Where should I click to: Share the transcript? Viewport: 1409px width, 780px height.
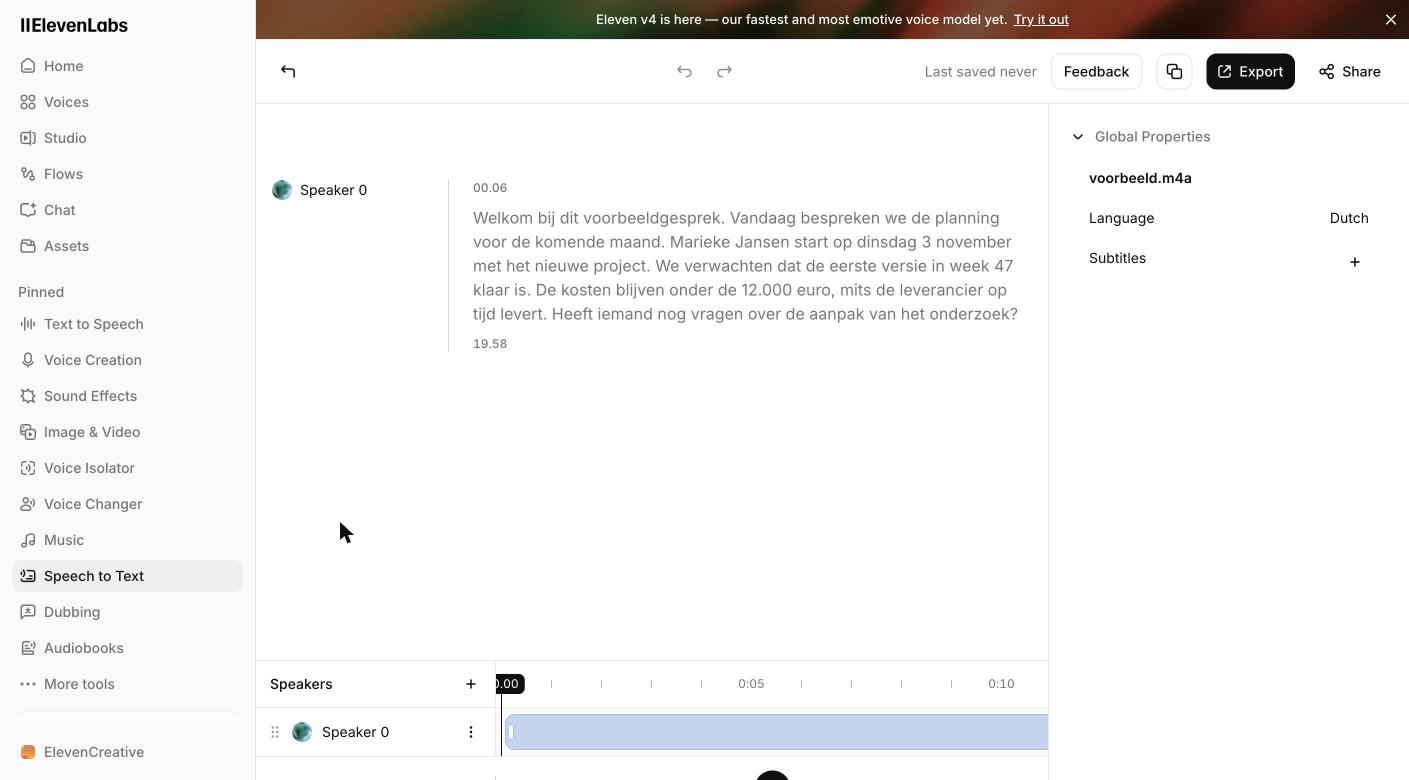(1349, 71)
